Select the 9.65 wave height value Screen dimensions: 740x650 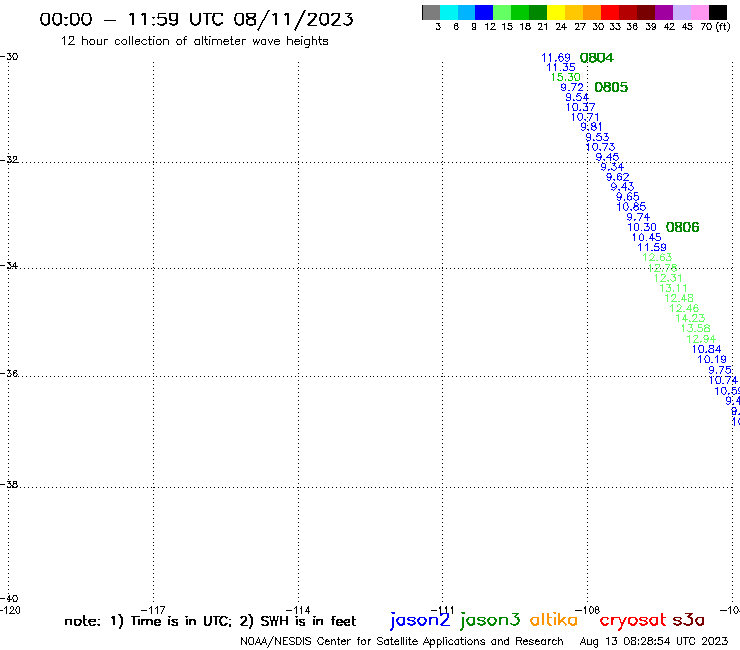click(628, 196)
